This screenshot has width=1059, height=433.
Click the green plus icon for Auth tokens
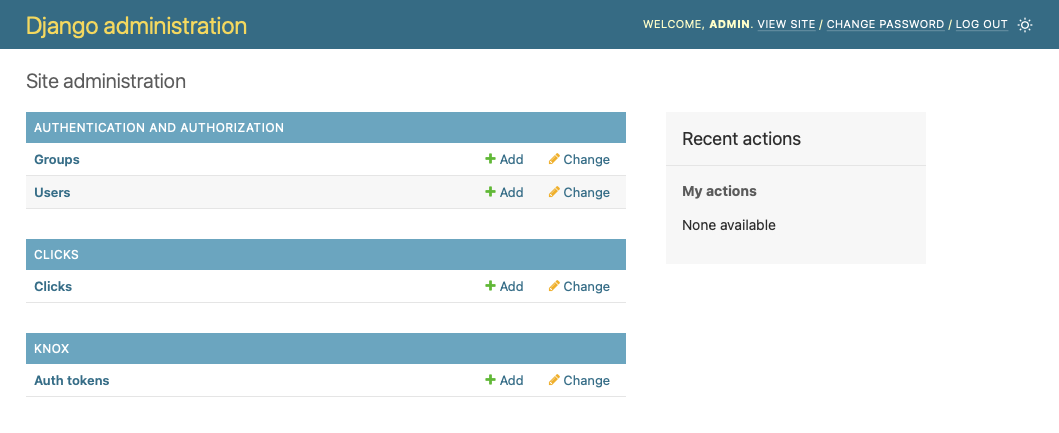[490, 380]
